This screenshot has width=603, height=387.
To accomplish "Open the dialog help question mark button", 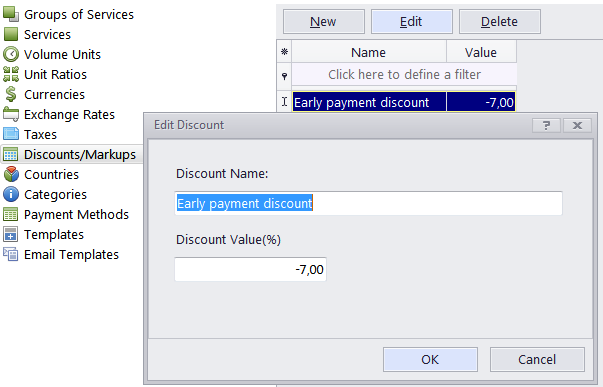I will coord(546,125).
